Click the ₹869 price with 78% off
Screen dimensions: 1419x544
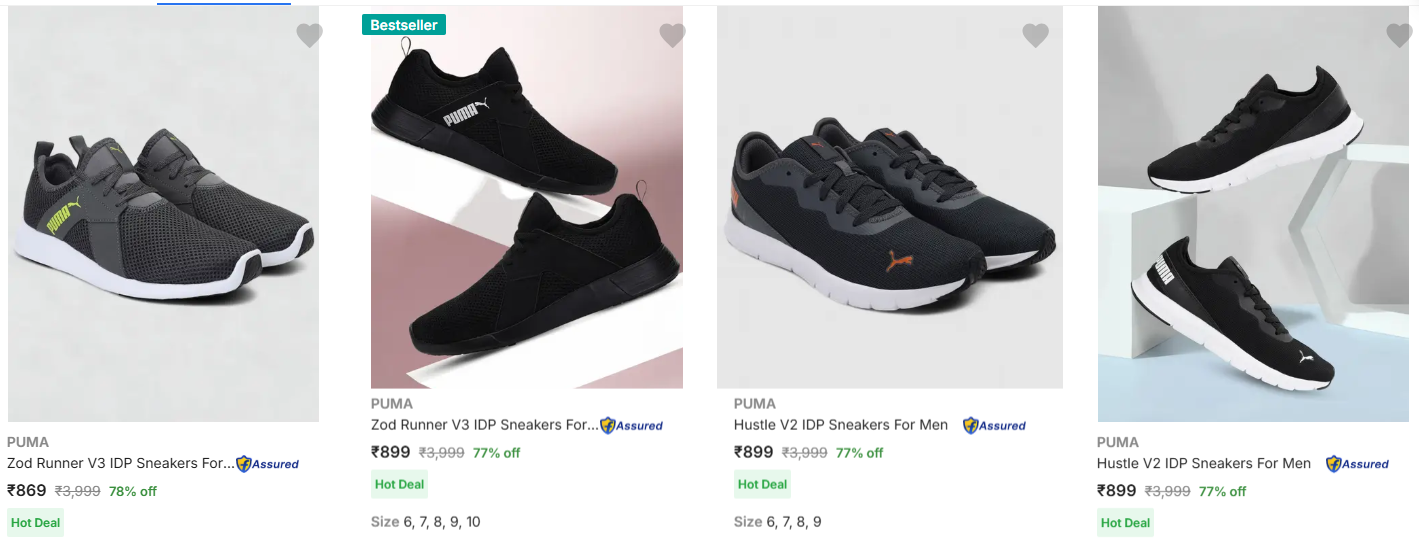[x=27, y=491]
